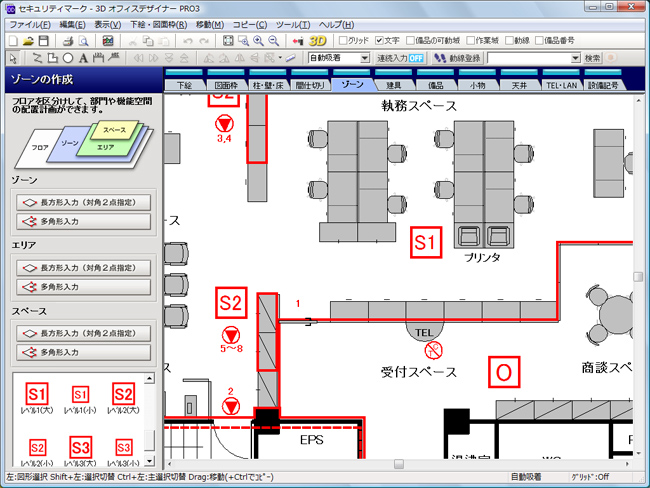Print with the printer icon

click(x=68, y=41)
